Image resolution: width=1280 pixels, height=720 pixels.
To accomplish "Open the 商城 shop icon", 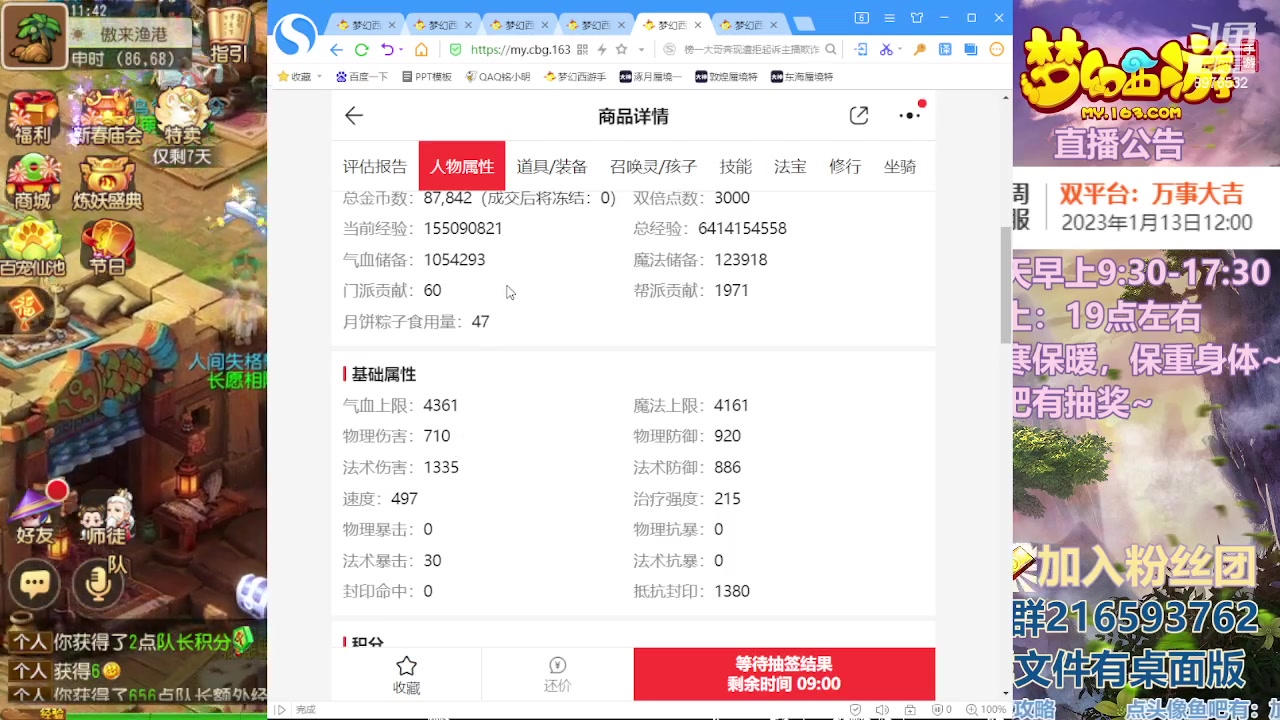I will click(32, 182).
